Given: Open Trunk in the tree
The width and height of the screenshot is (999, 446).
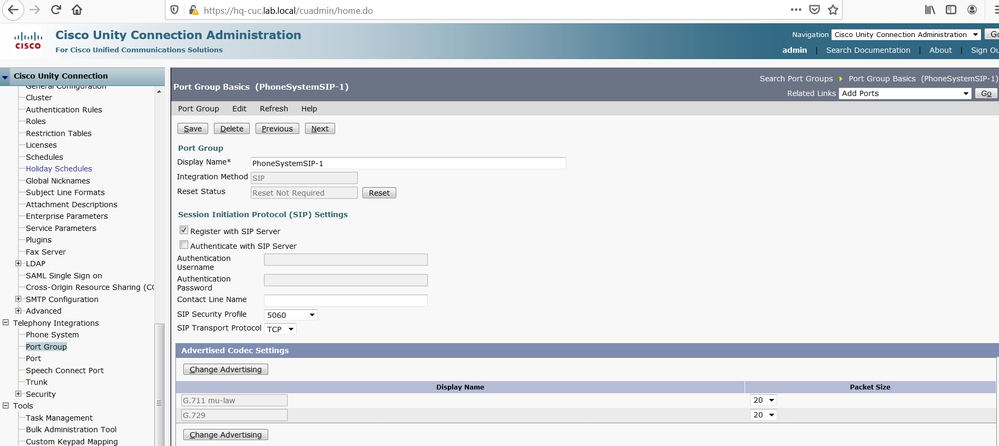Looking at the screenshot, I should point(36,382).
